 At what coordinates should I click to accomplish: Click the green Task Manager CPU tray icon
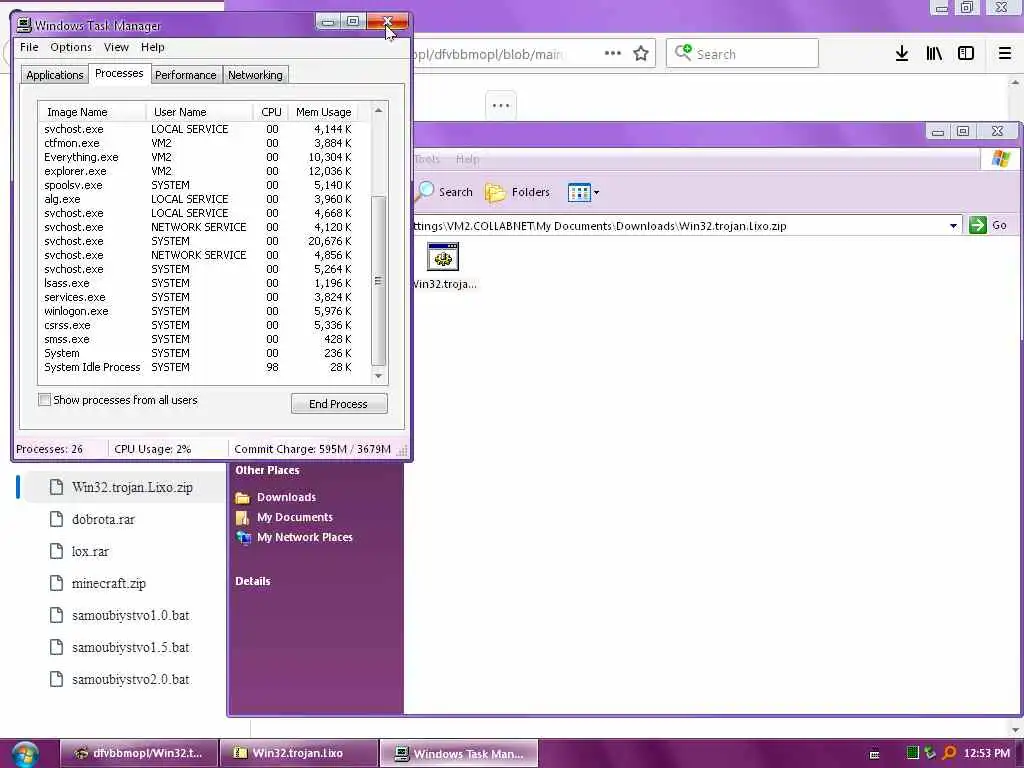click(x=912, y=753)
